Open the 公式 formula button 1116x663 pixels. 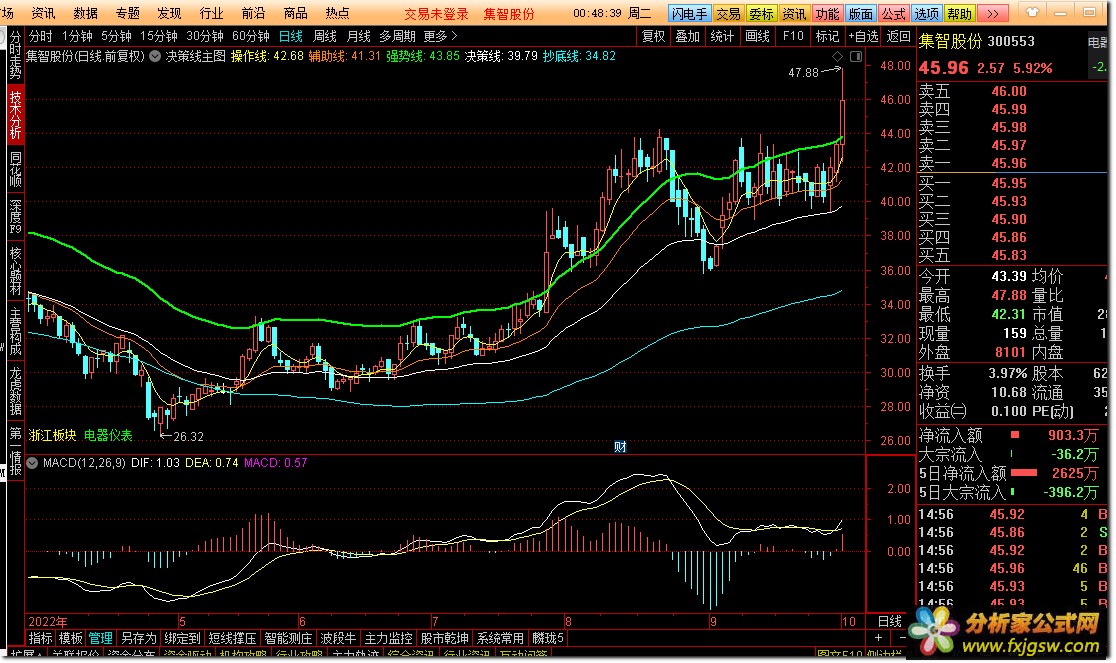[893, 14]
